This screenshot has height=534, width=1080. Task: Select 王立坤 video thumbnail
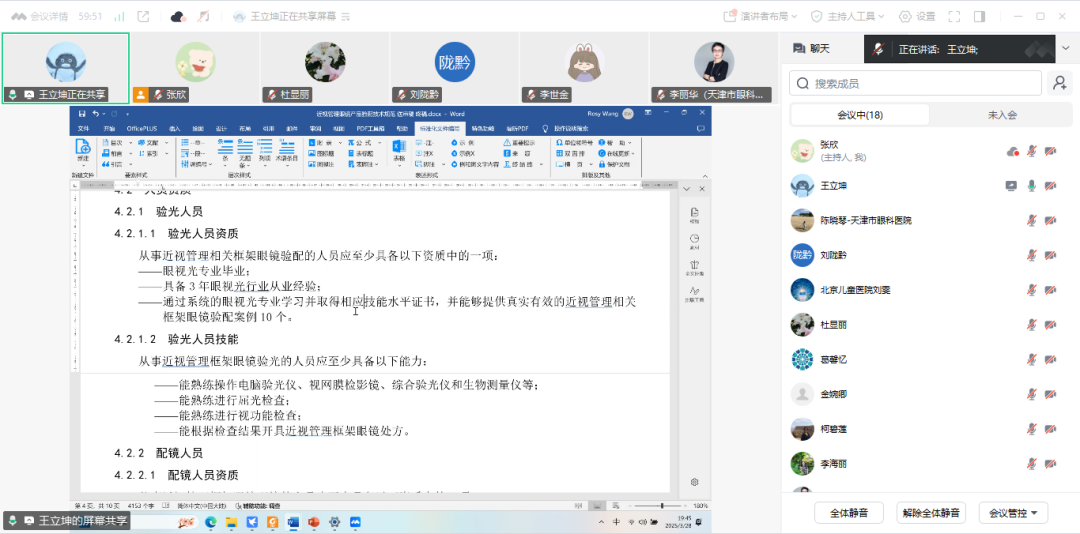tap(65, 68)
